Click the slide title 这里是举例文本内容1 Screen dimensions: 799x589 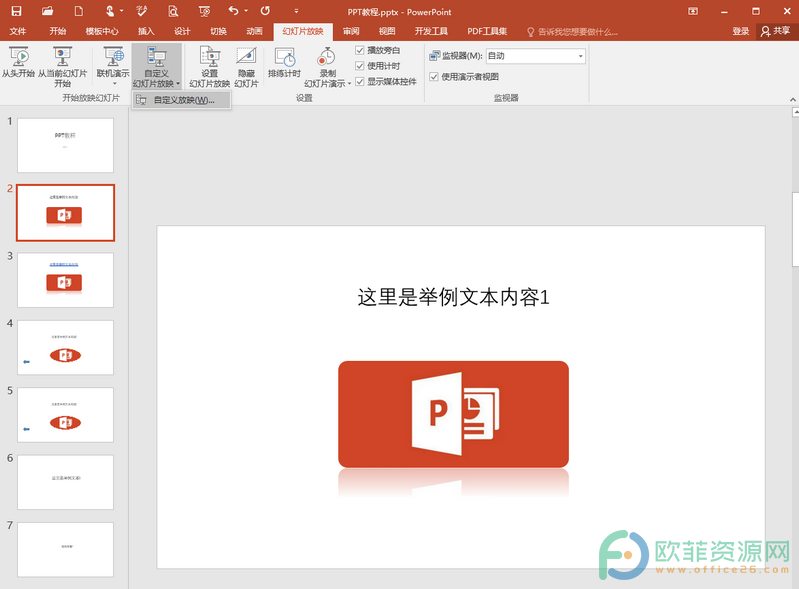pos(454,297)
